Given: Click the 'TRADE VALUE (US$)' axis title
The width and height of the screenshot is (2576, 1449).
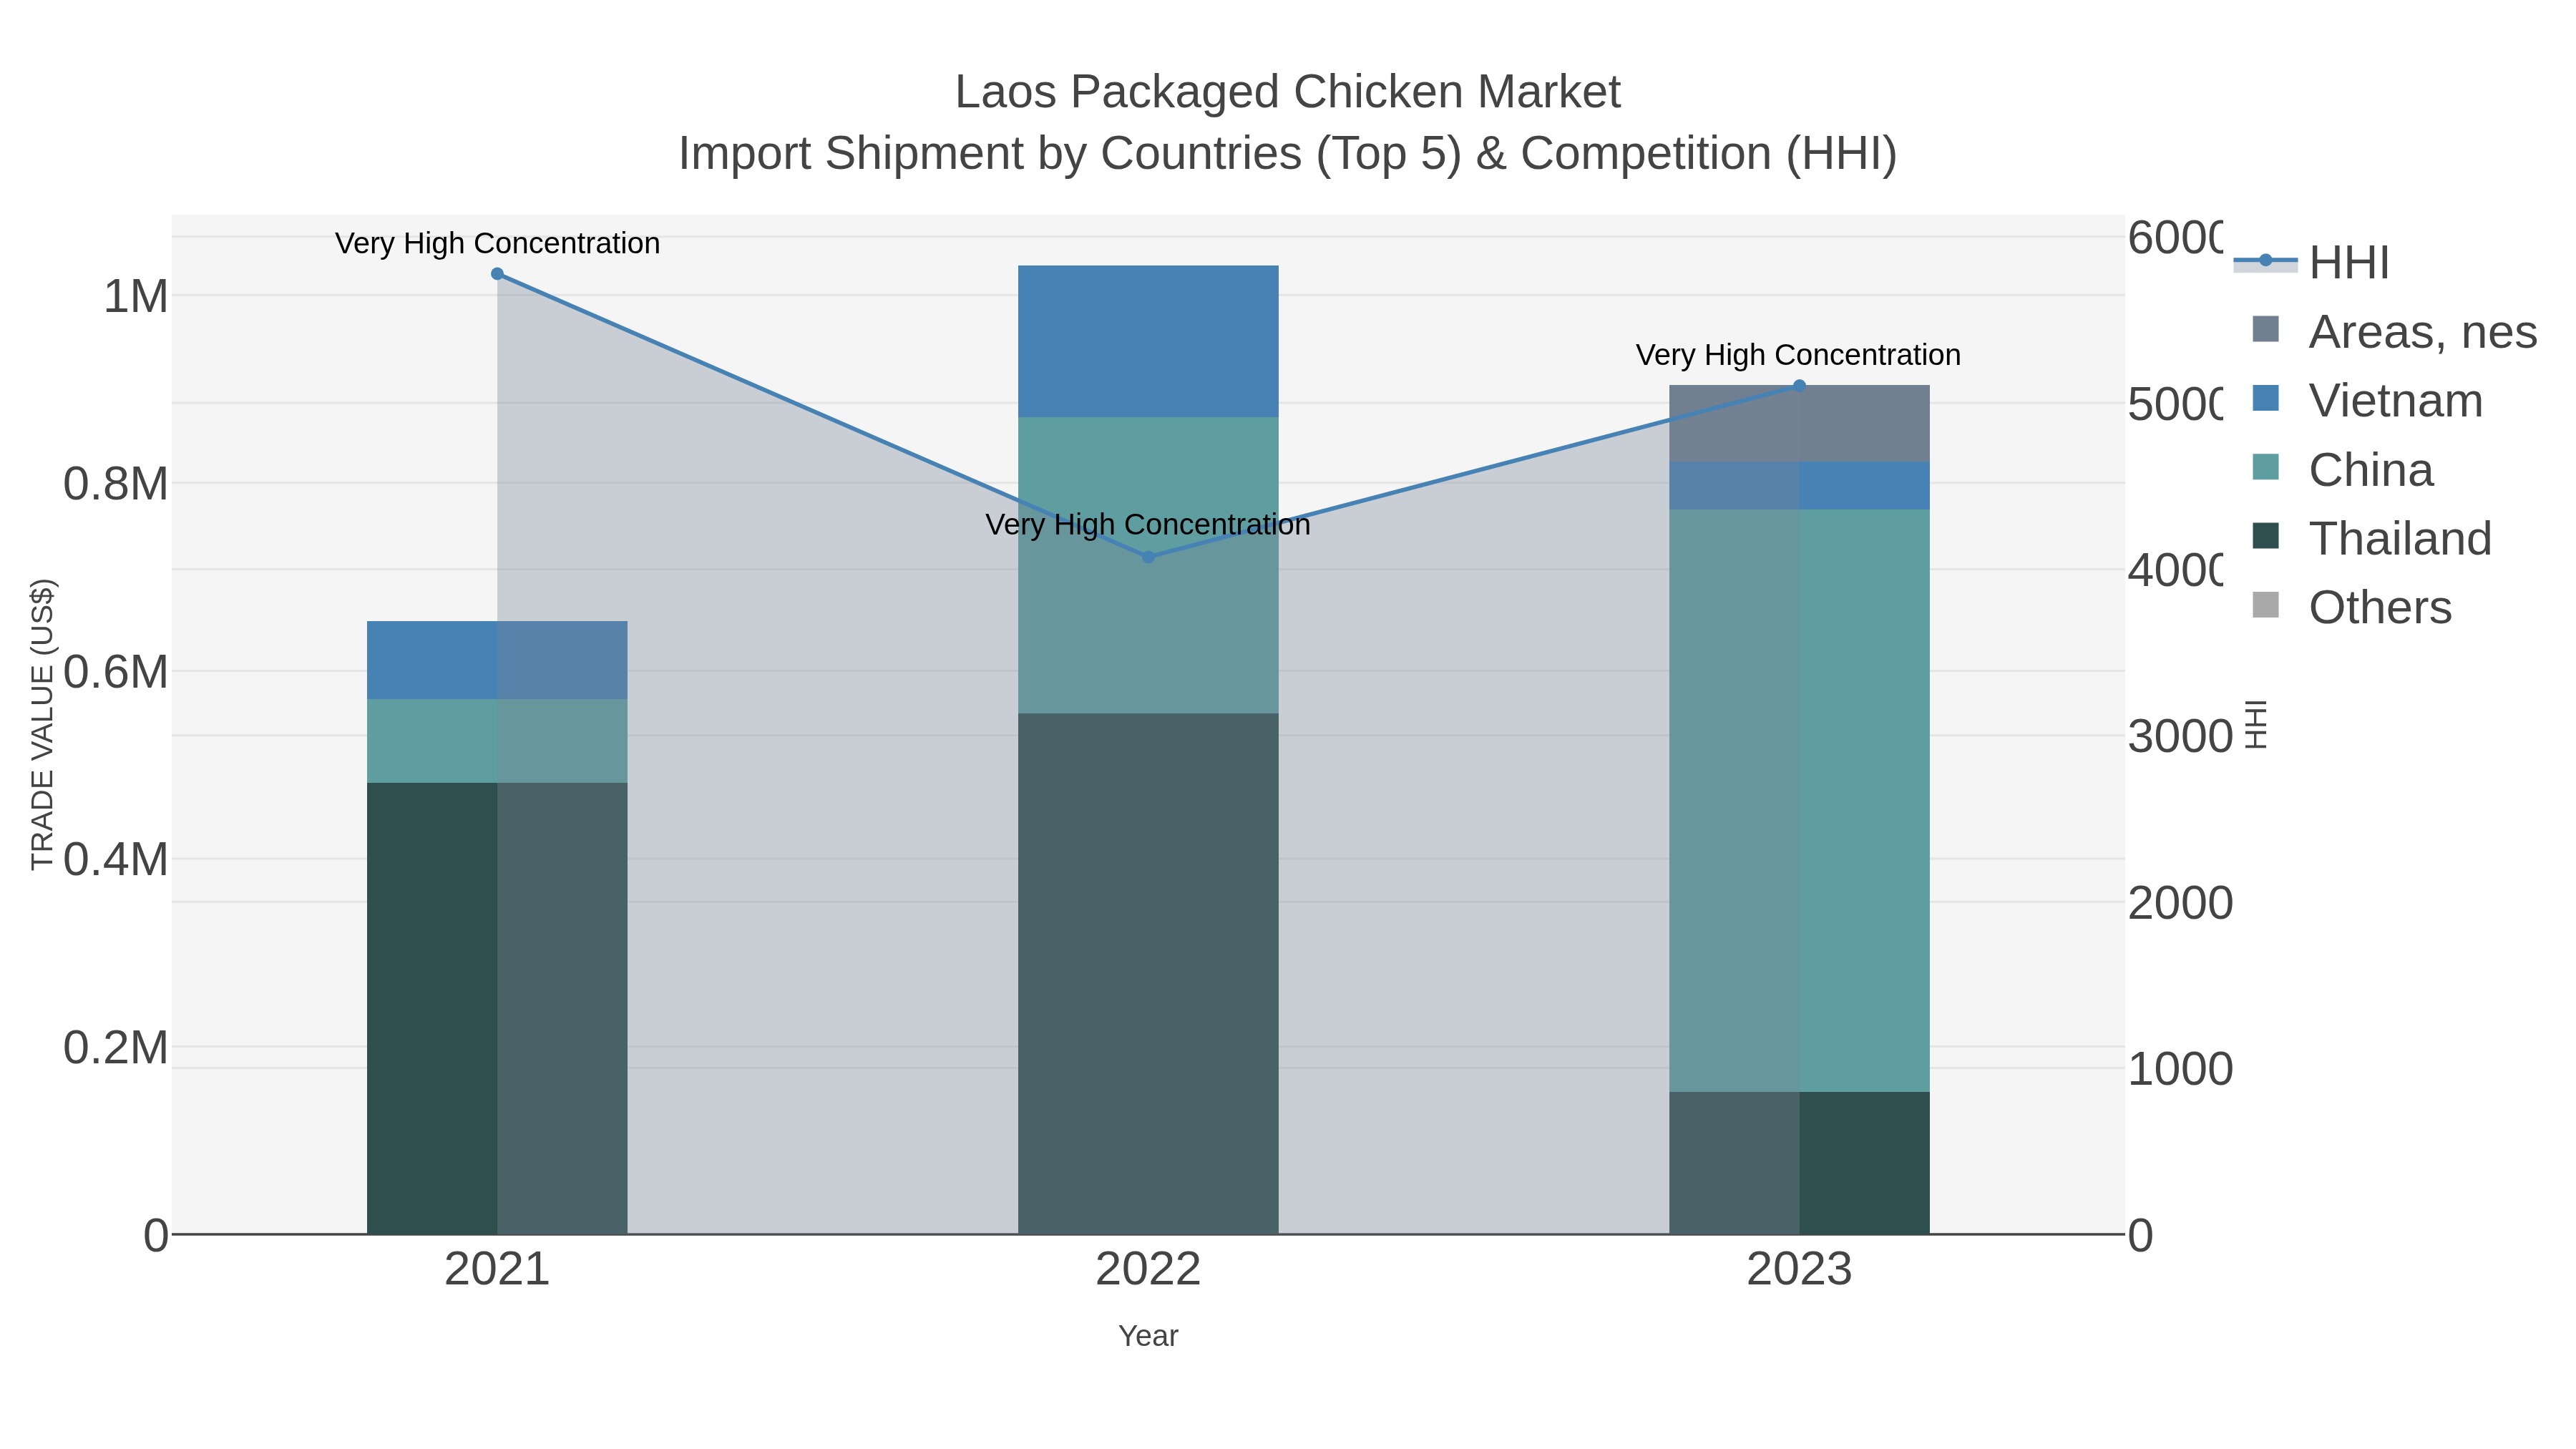Looking at the screenshot, I should [42, 724].
